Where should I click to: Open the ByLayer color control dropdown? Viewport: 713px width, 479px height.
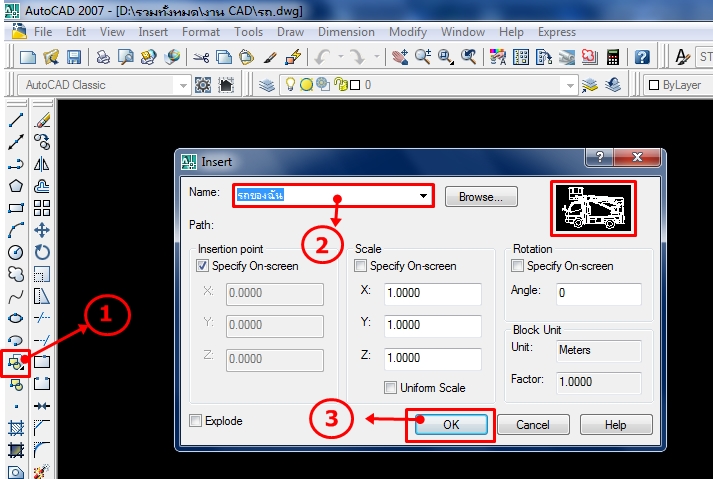pyautogui.click(x=678, y=85)
